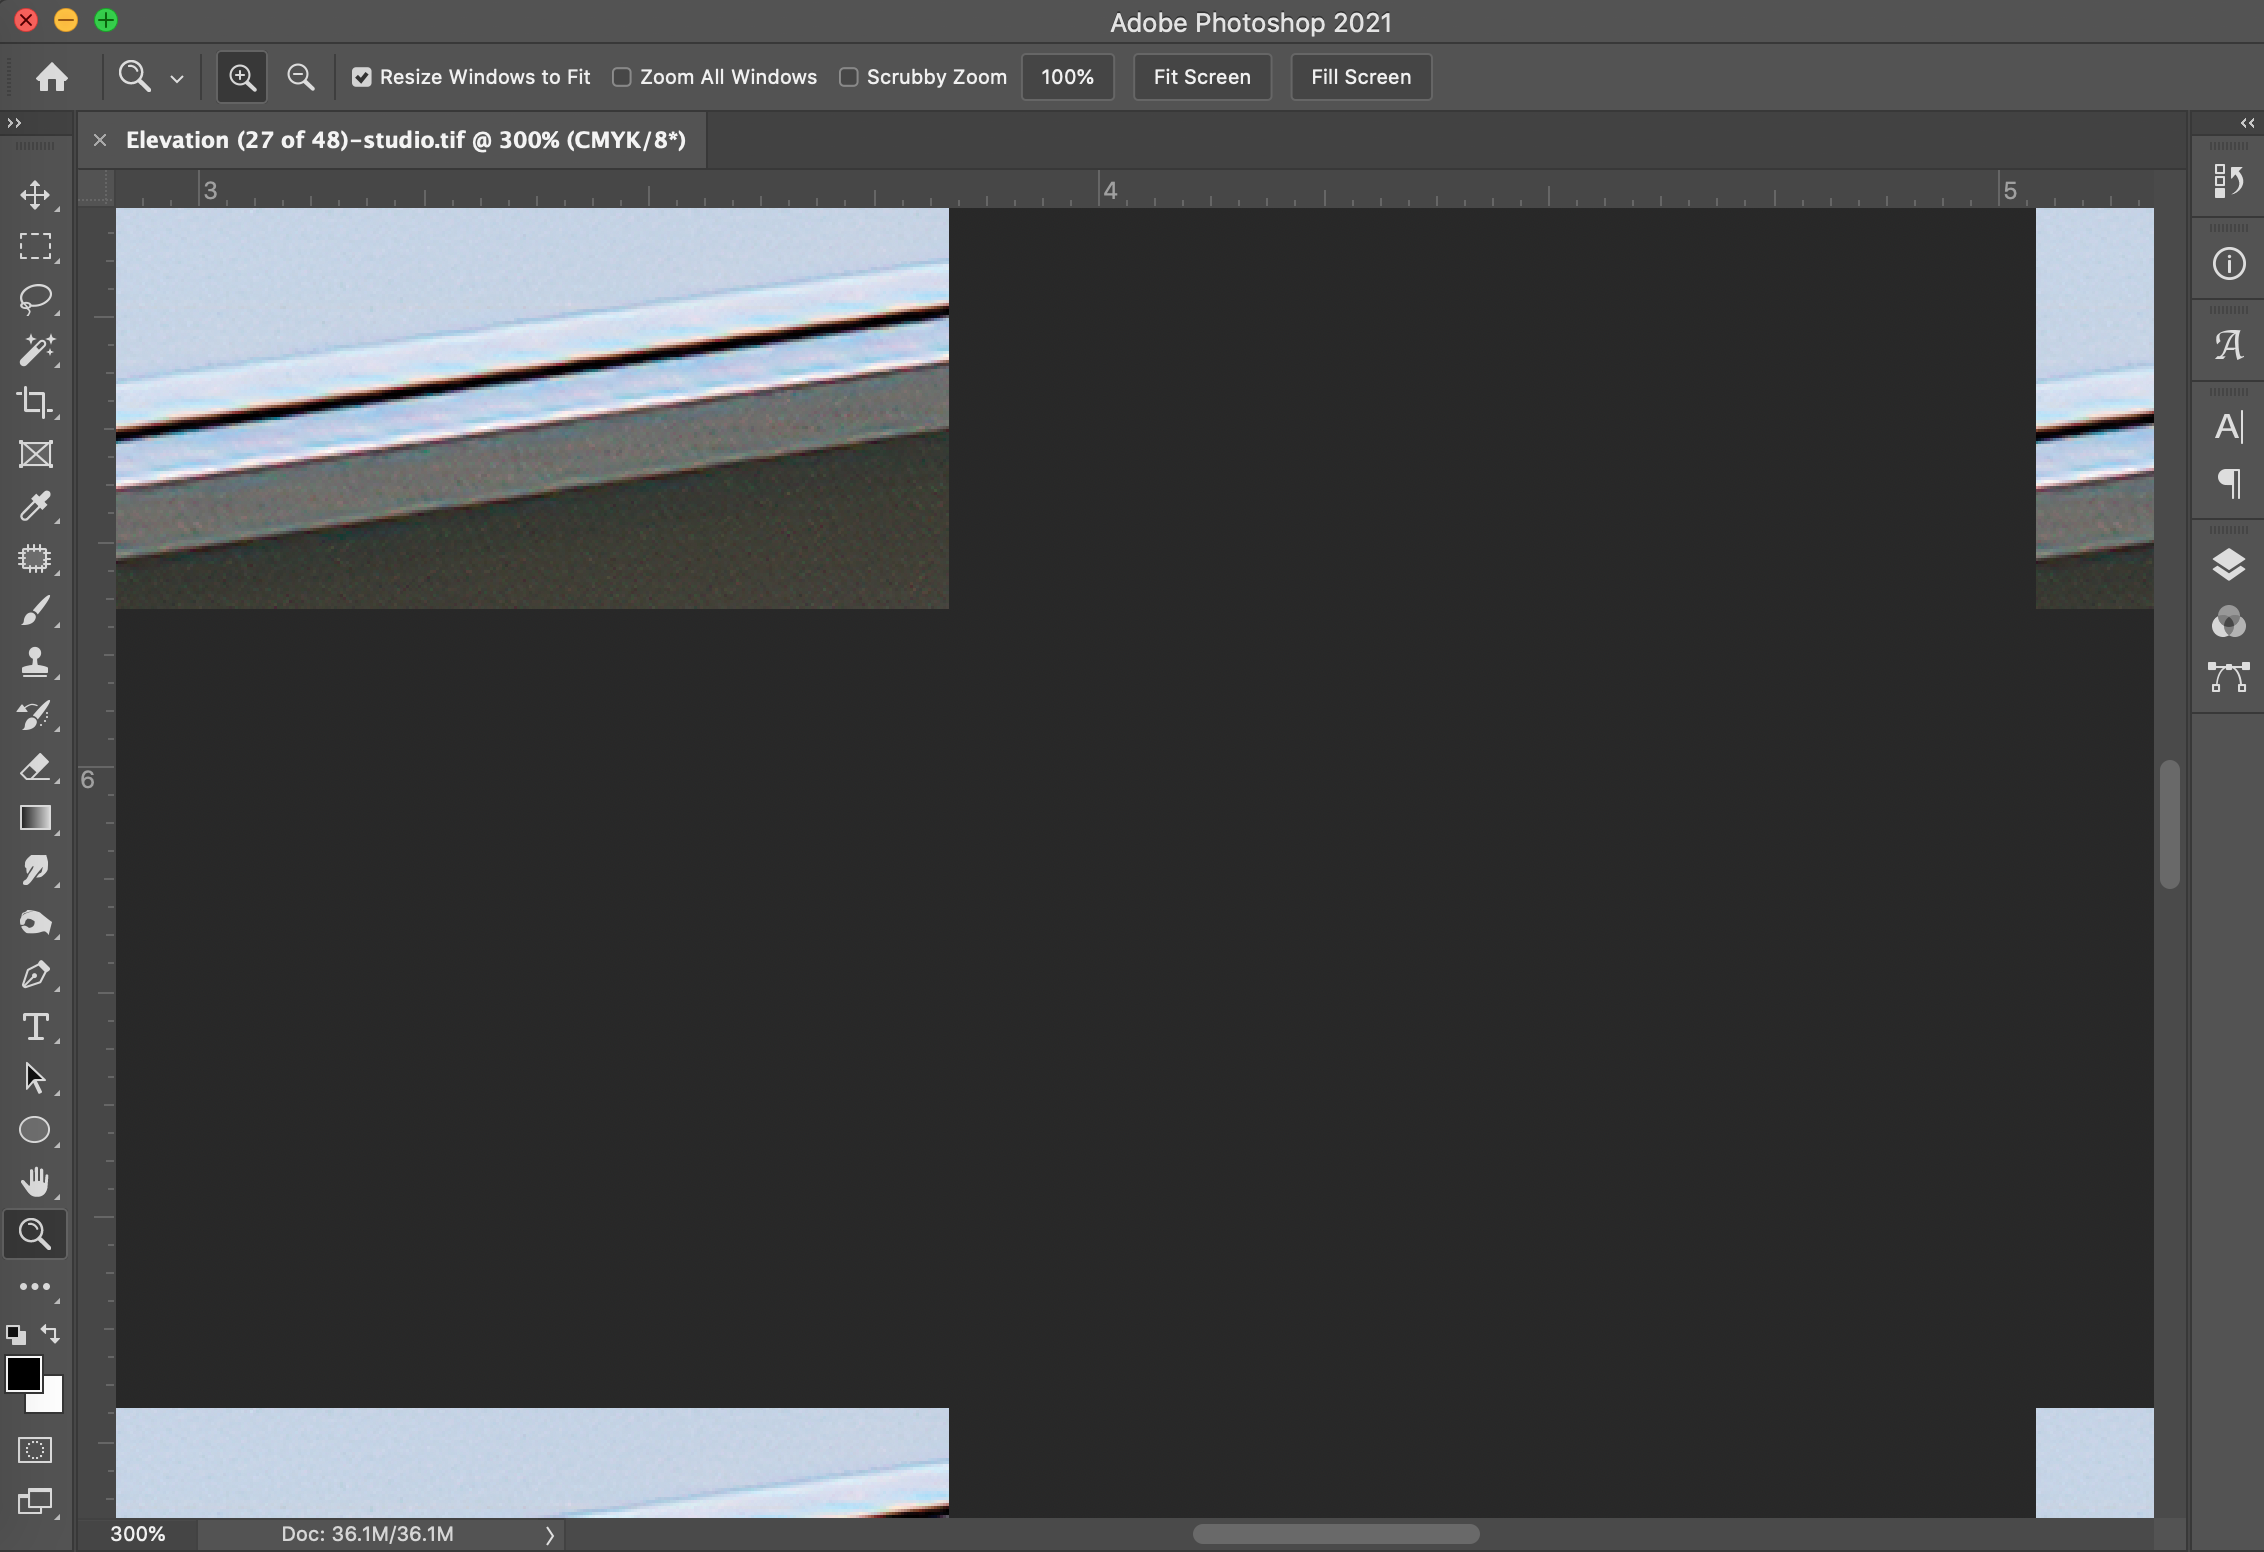Select the Clone Stamp tool
Screen dimensions: 2264x1552
(35, 662)
